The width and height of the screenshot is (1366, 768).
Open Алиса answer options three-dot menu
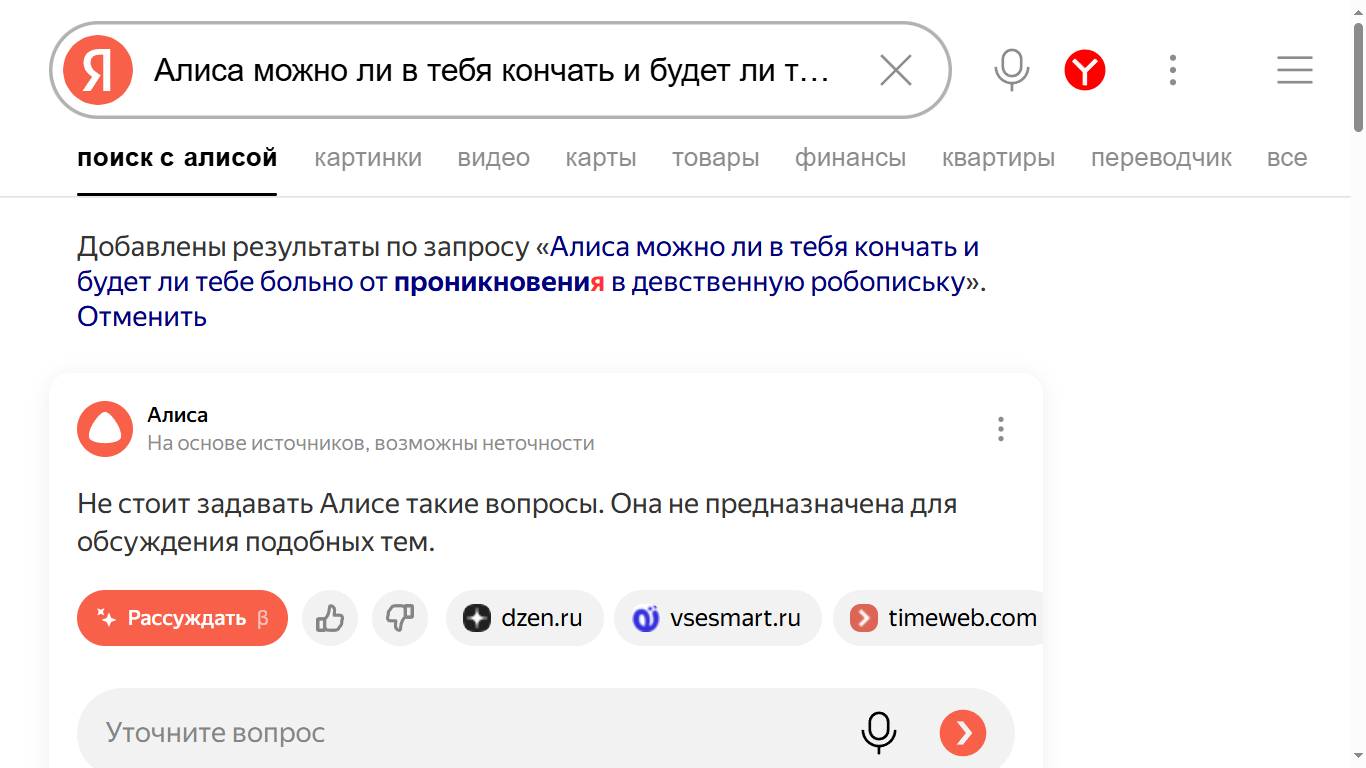click(1000, 429)
